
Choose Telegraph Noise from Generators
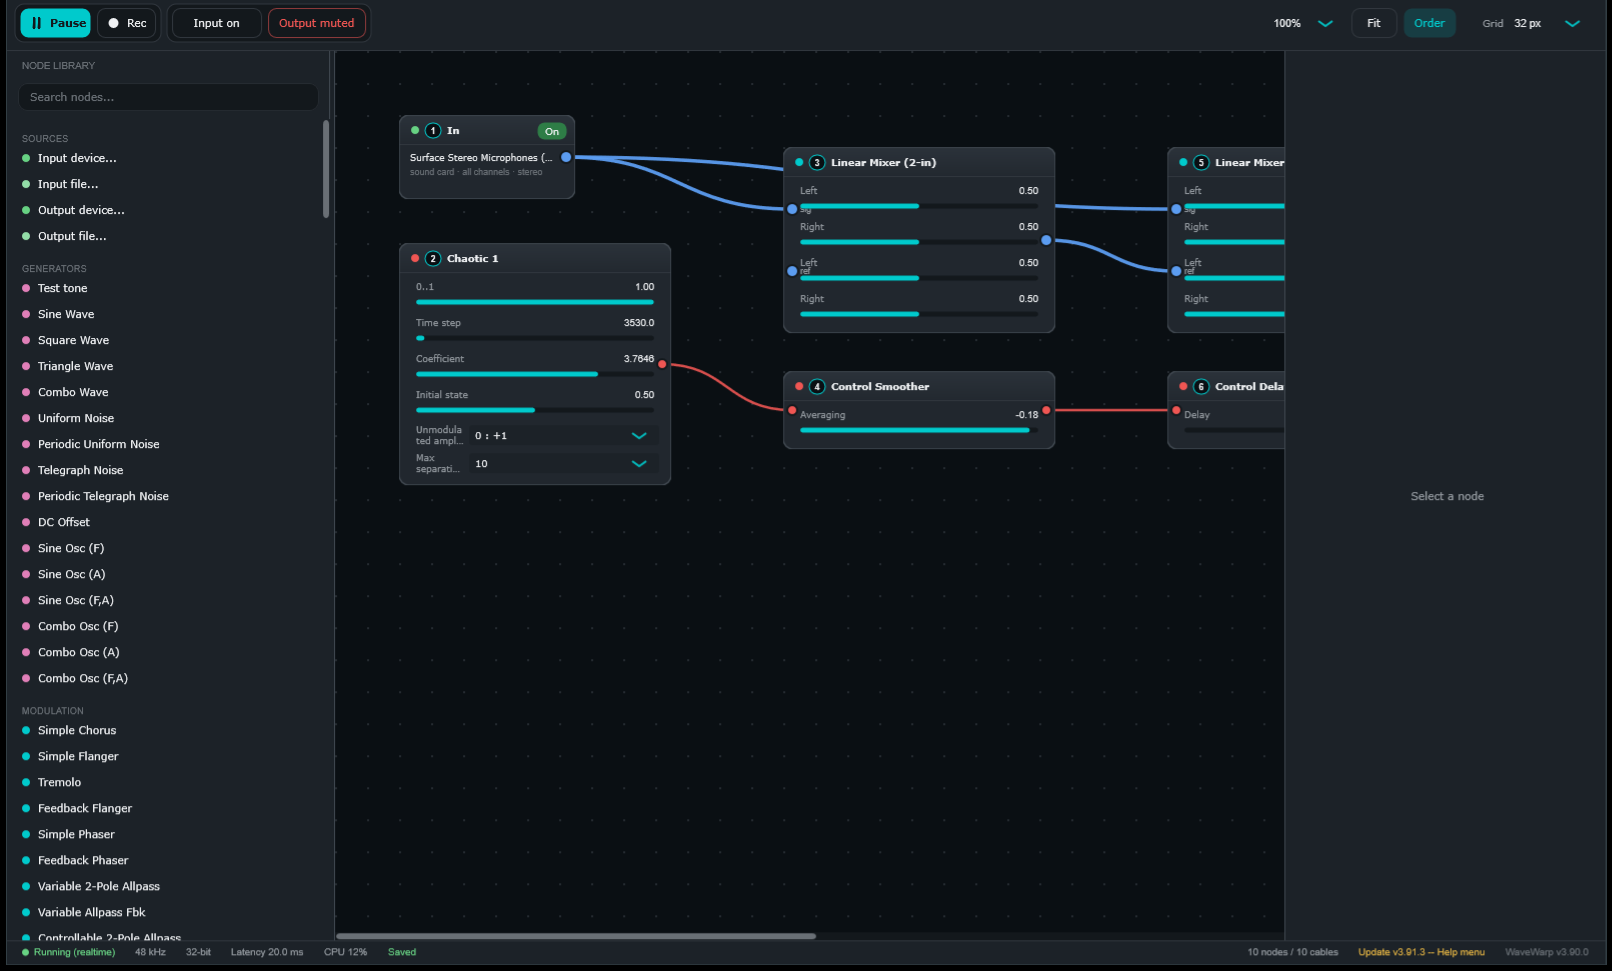pos(81,470)
